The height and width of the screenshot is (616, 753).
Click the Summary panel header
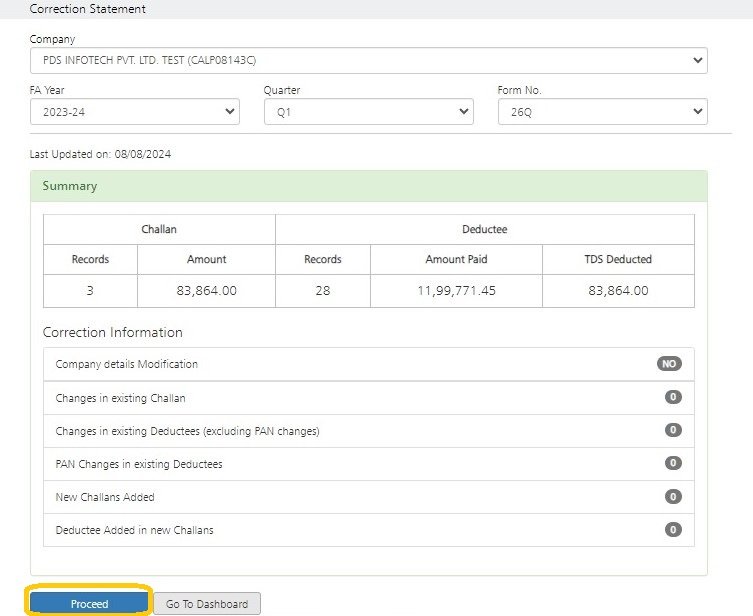368,186
